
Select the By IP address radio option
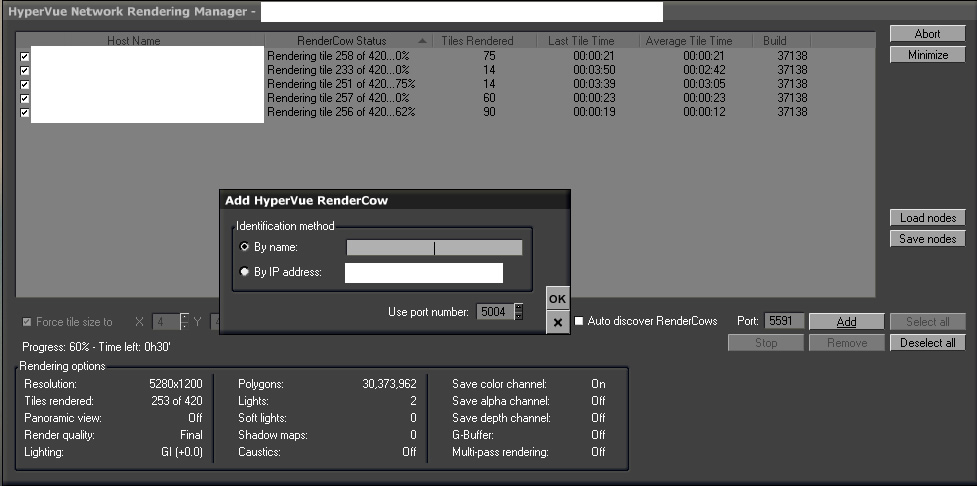click(x=244, y=272)
